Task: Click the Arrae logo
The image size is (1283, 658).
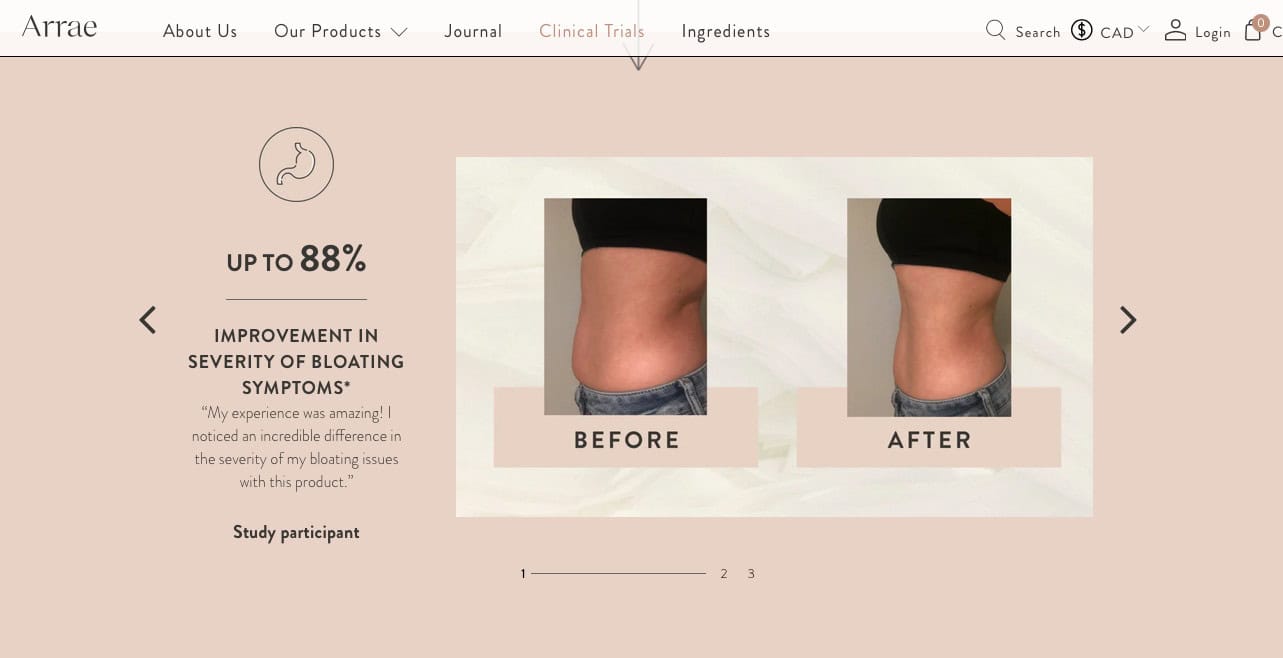Action: click(x=59, y=26)
